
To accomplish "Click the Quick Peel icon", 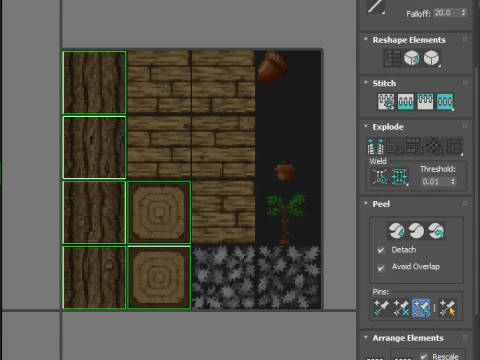I will point(396,231).
